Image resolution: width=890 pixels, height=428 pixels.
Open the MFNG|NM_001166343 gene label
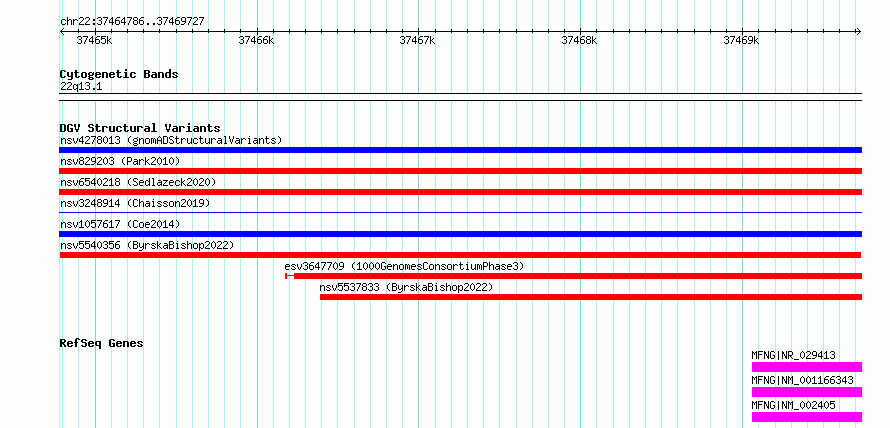[x=803, y=380]
